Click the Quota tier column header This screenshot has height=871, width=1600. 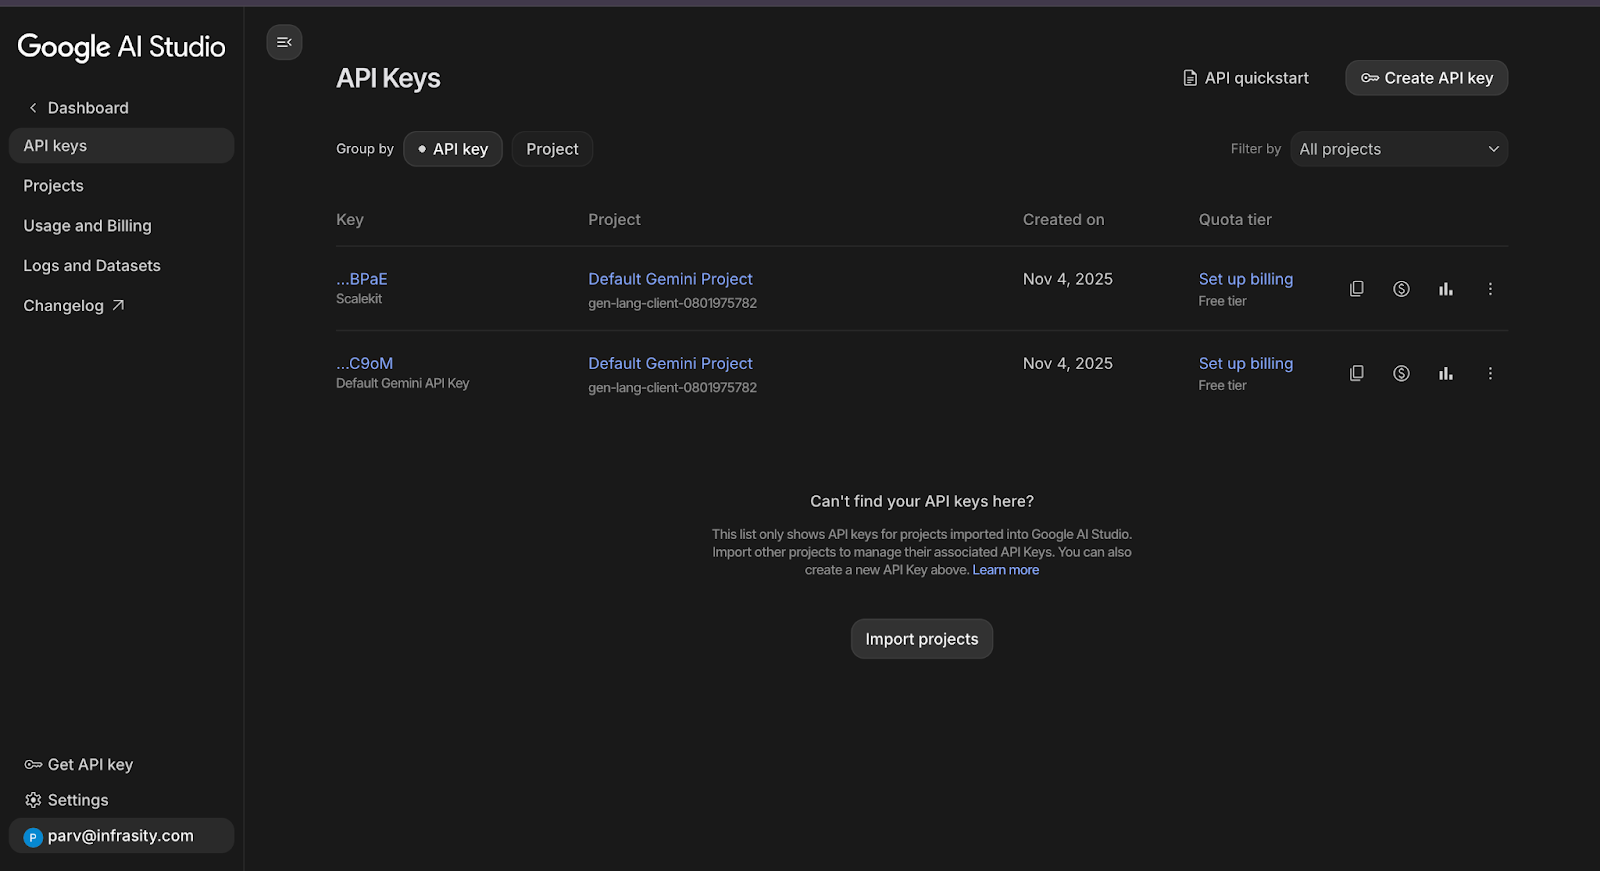point(1235,219)
